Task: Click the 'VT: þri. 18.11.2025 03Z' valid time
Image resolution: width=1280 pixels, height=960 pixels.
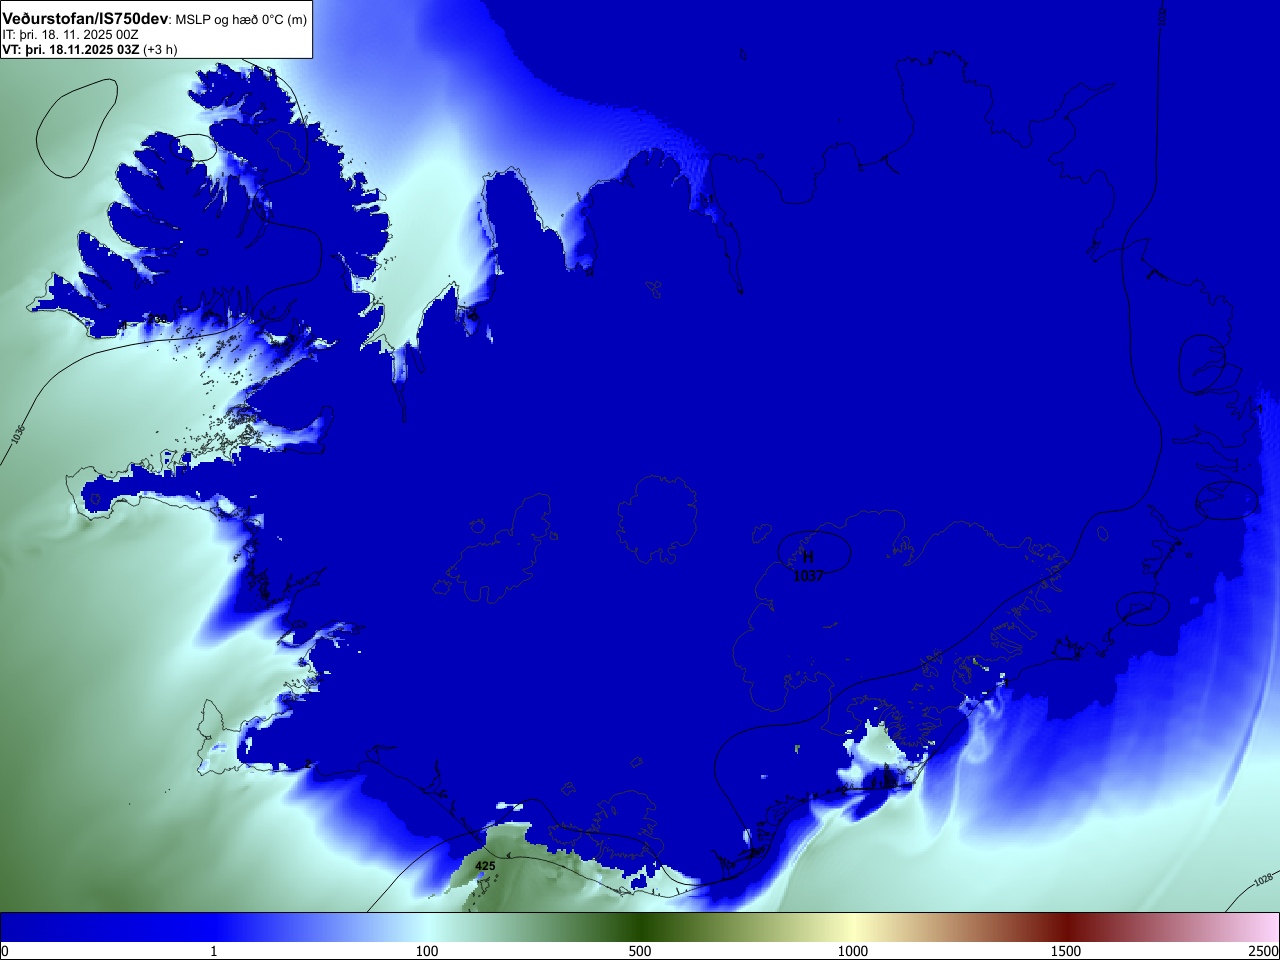Action: click(70, 49)
